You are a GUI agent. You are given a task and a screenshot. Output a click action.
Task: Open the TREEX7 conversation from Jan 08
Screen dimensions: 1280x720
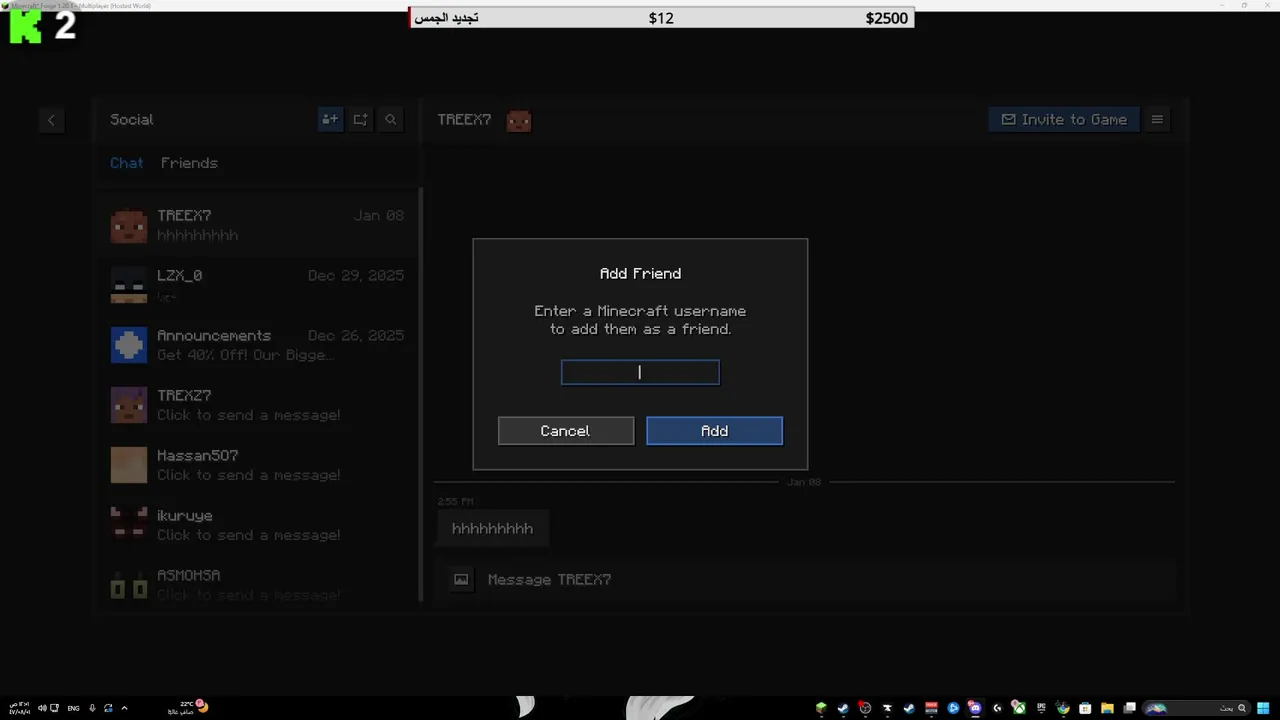(258, 225)
